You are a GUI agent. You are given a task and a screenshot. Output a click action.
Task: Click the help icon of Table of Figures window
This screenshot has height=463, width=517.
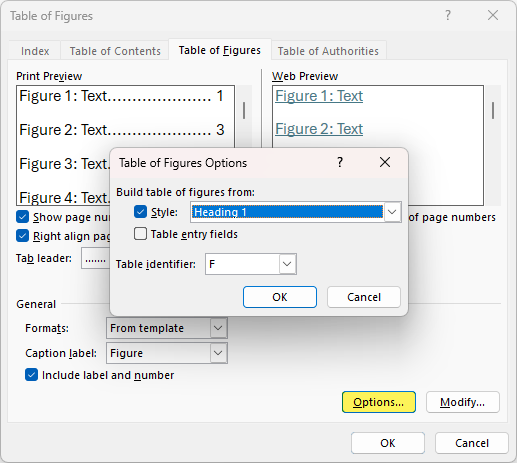click(x=448, y=15)
